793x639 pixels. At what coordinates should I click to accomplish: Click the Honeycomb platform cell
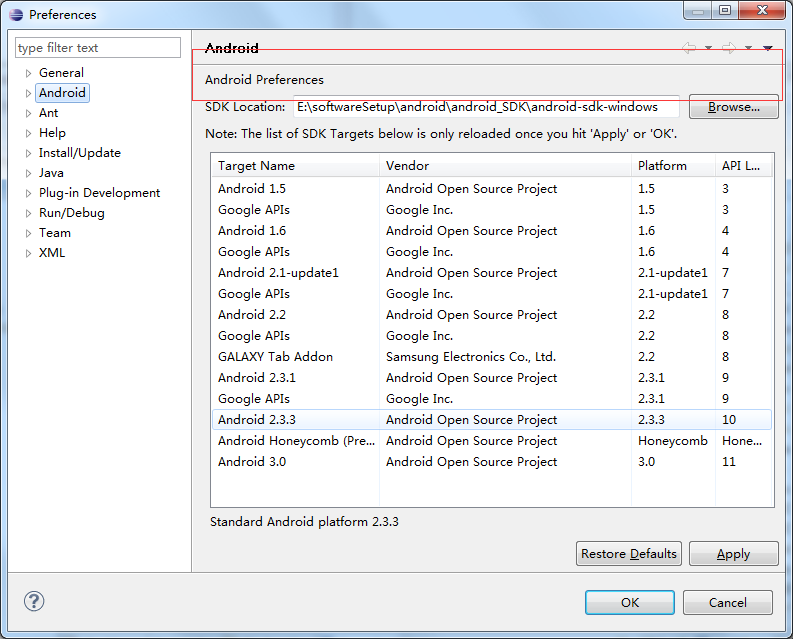(x=673, y=441)
